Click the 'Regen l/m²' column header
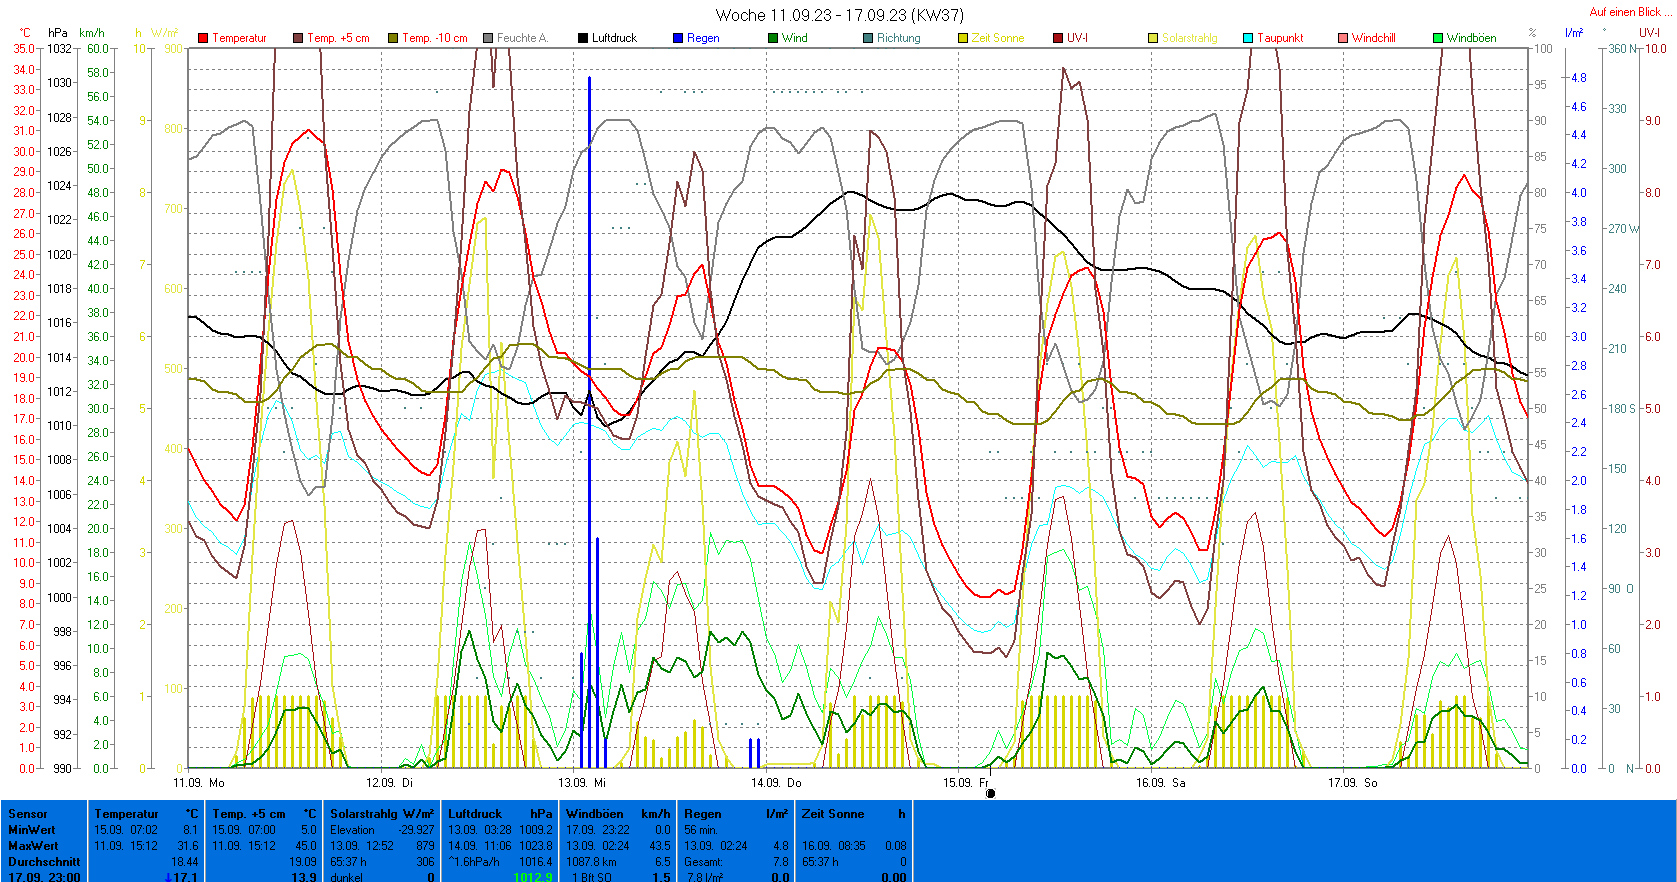The width and height of the screenshot is (1677, 882). [x=736, y=814]
